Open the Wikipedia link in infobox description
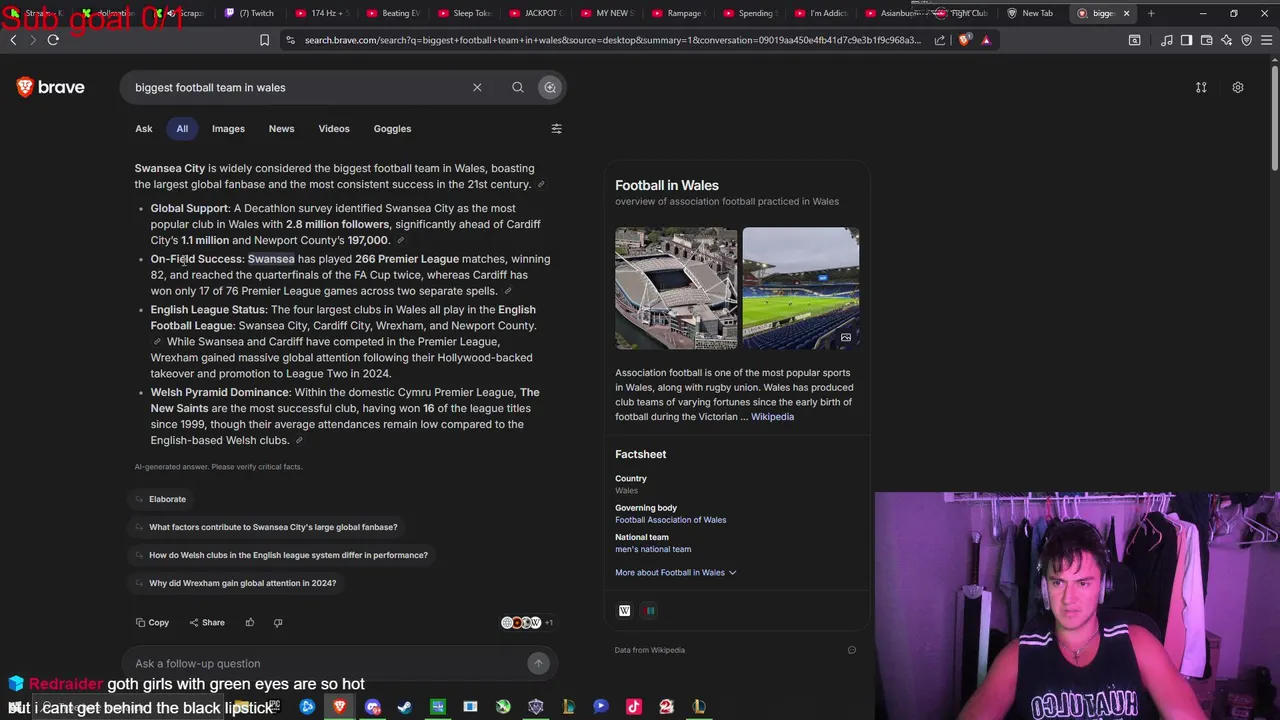 point(772,417)
